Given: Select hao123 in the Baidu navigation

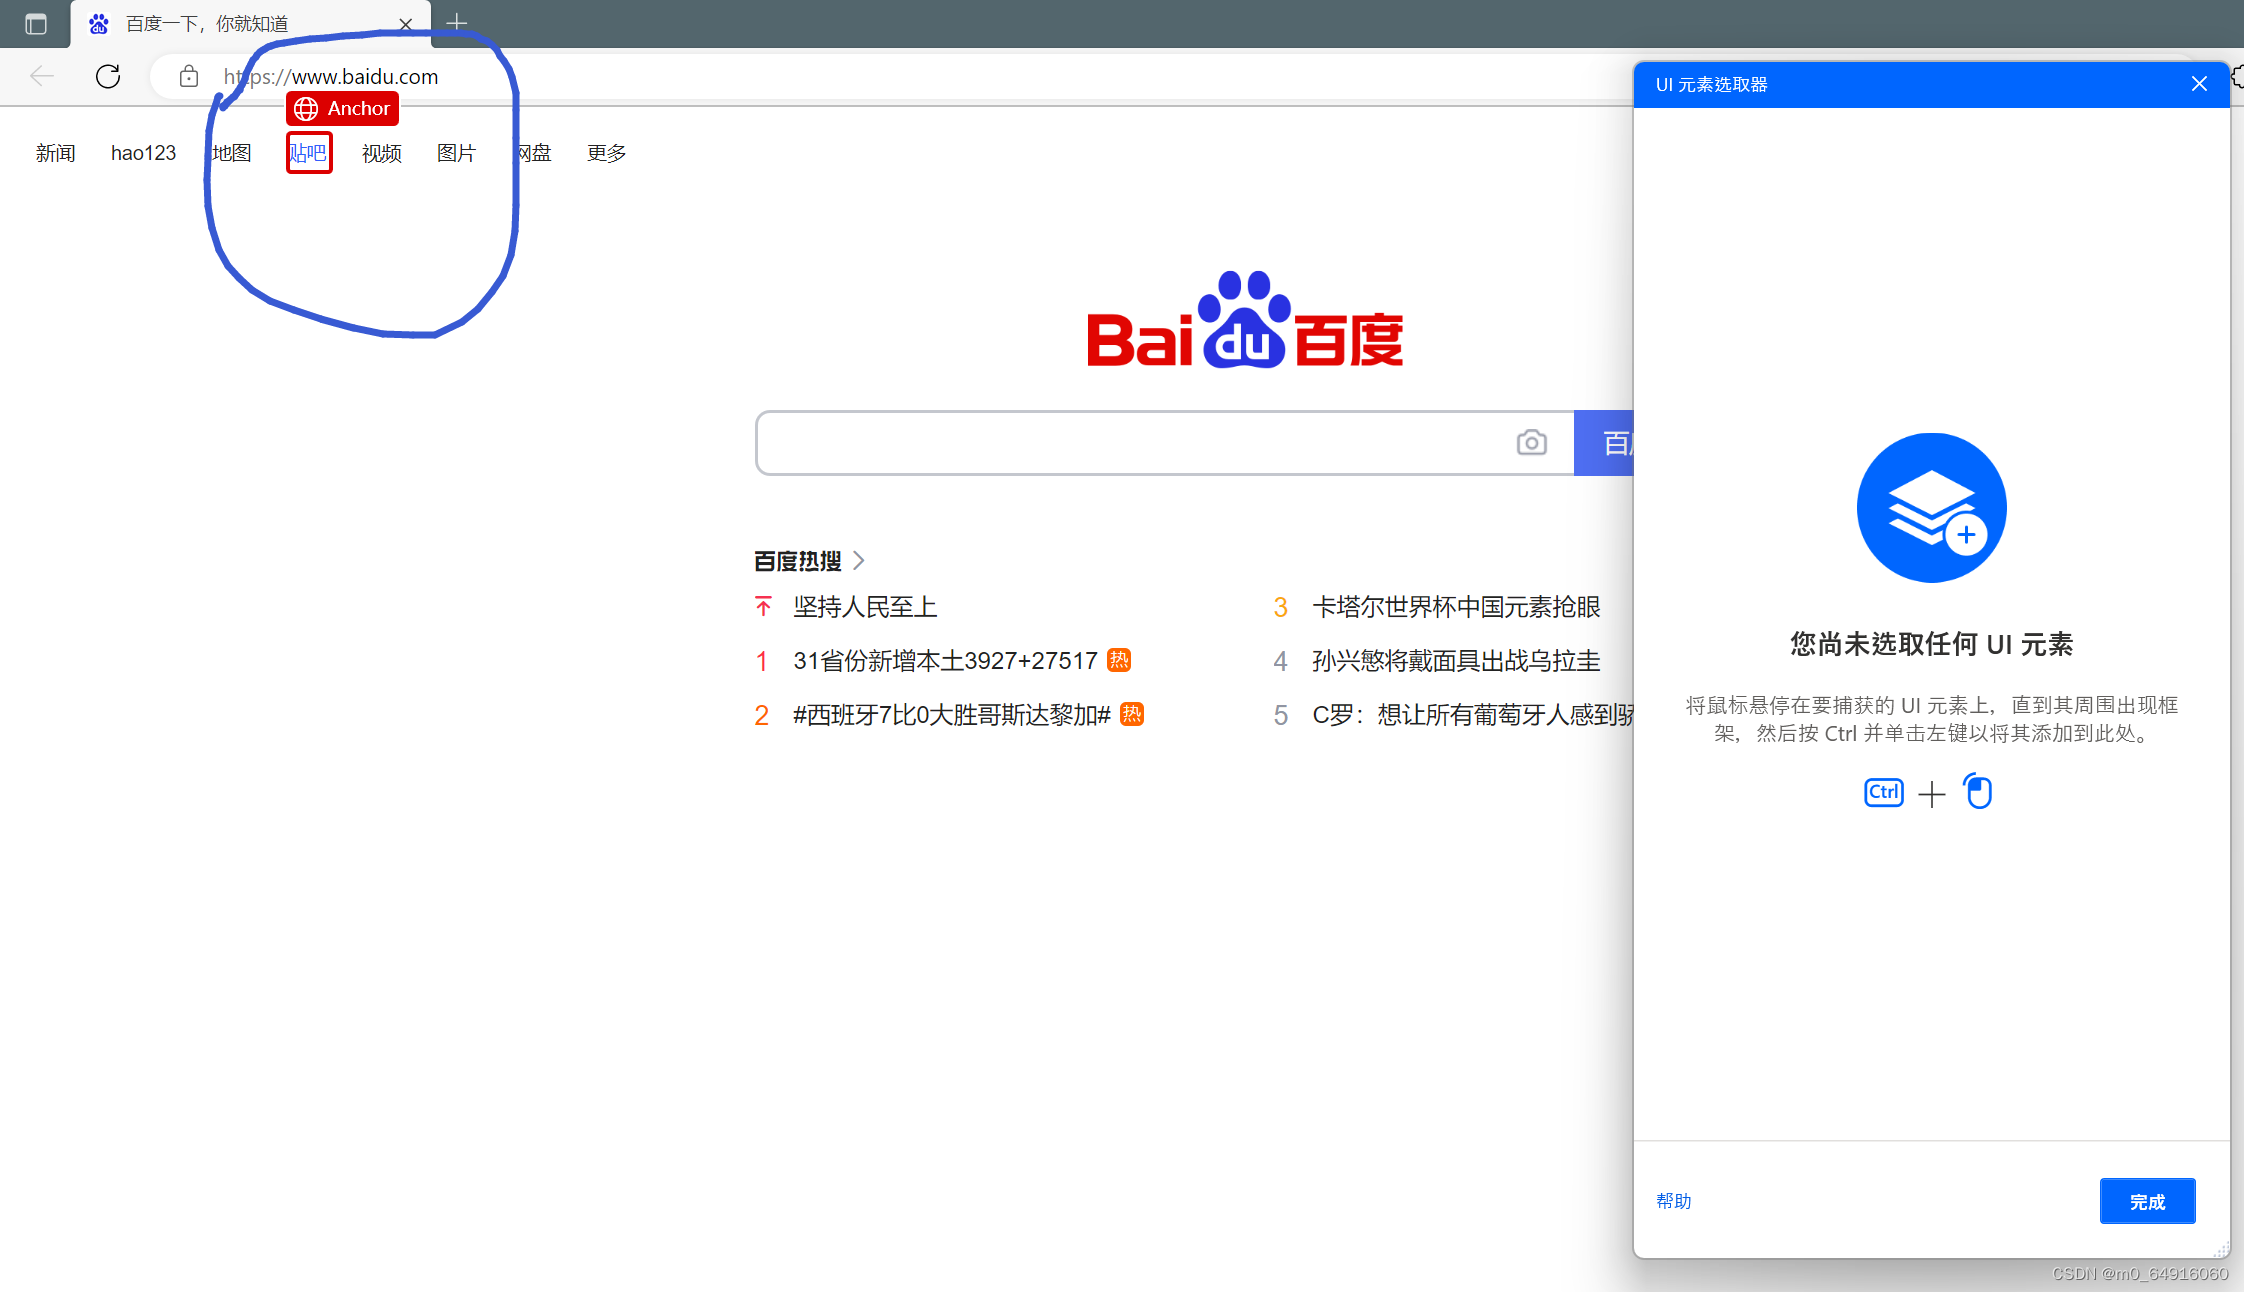Looking at the screenshot, I should coord(143,152).
